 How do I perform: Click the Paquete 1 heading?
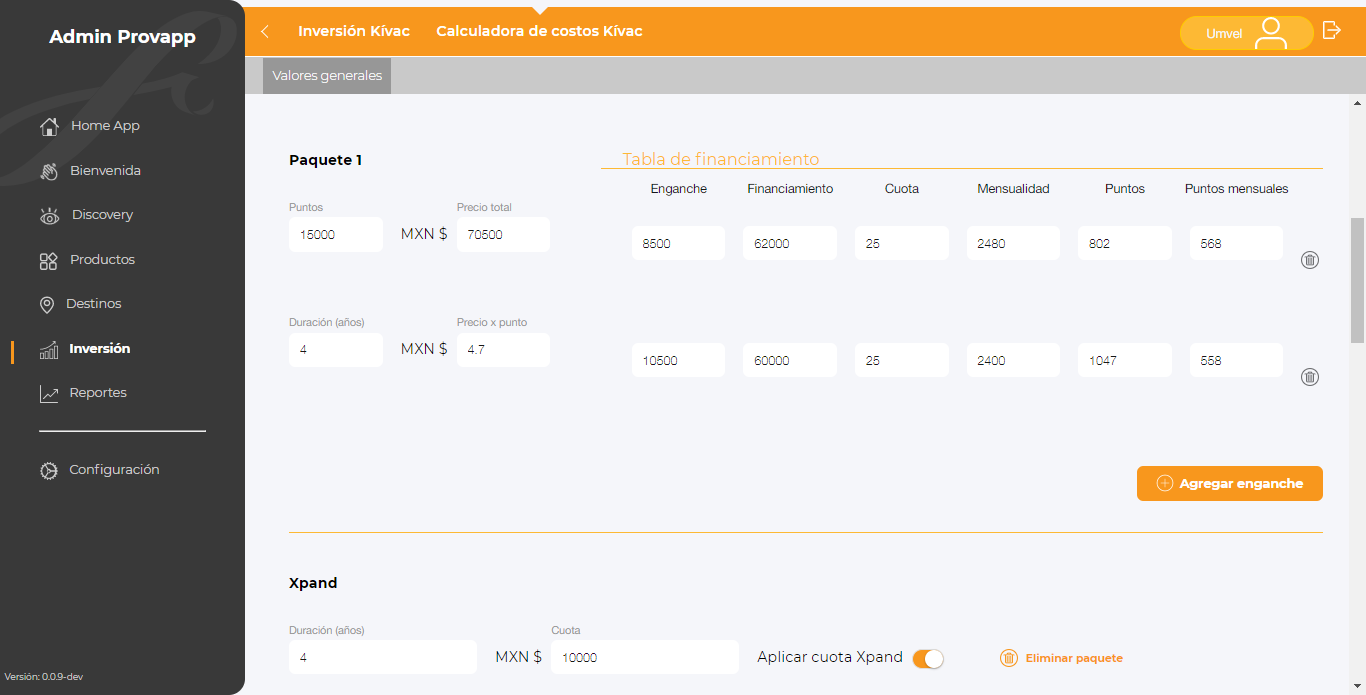(x=325, y=160)
